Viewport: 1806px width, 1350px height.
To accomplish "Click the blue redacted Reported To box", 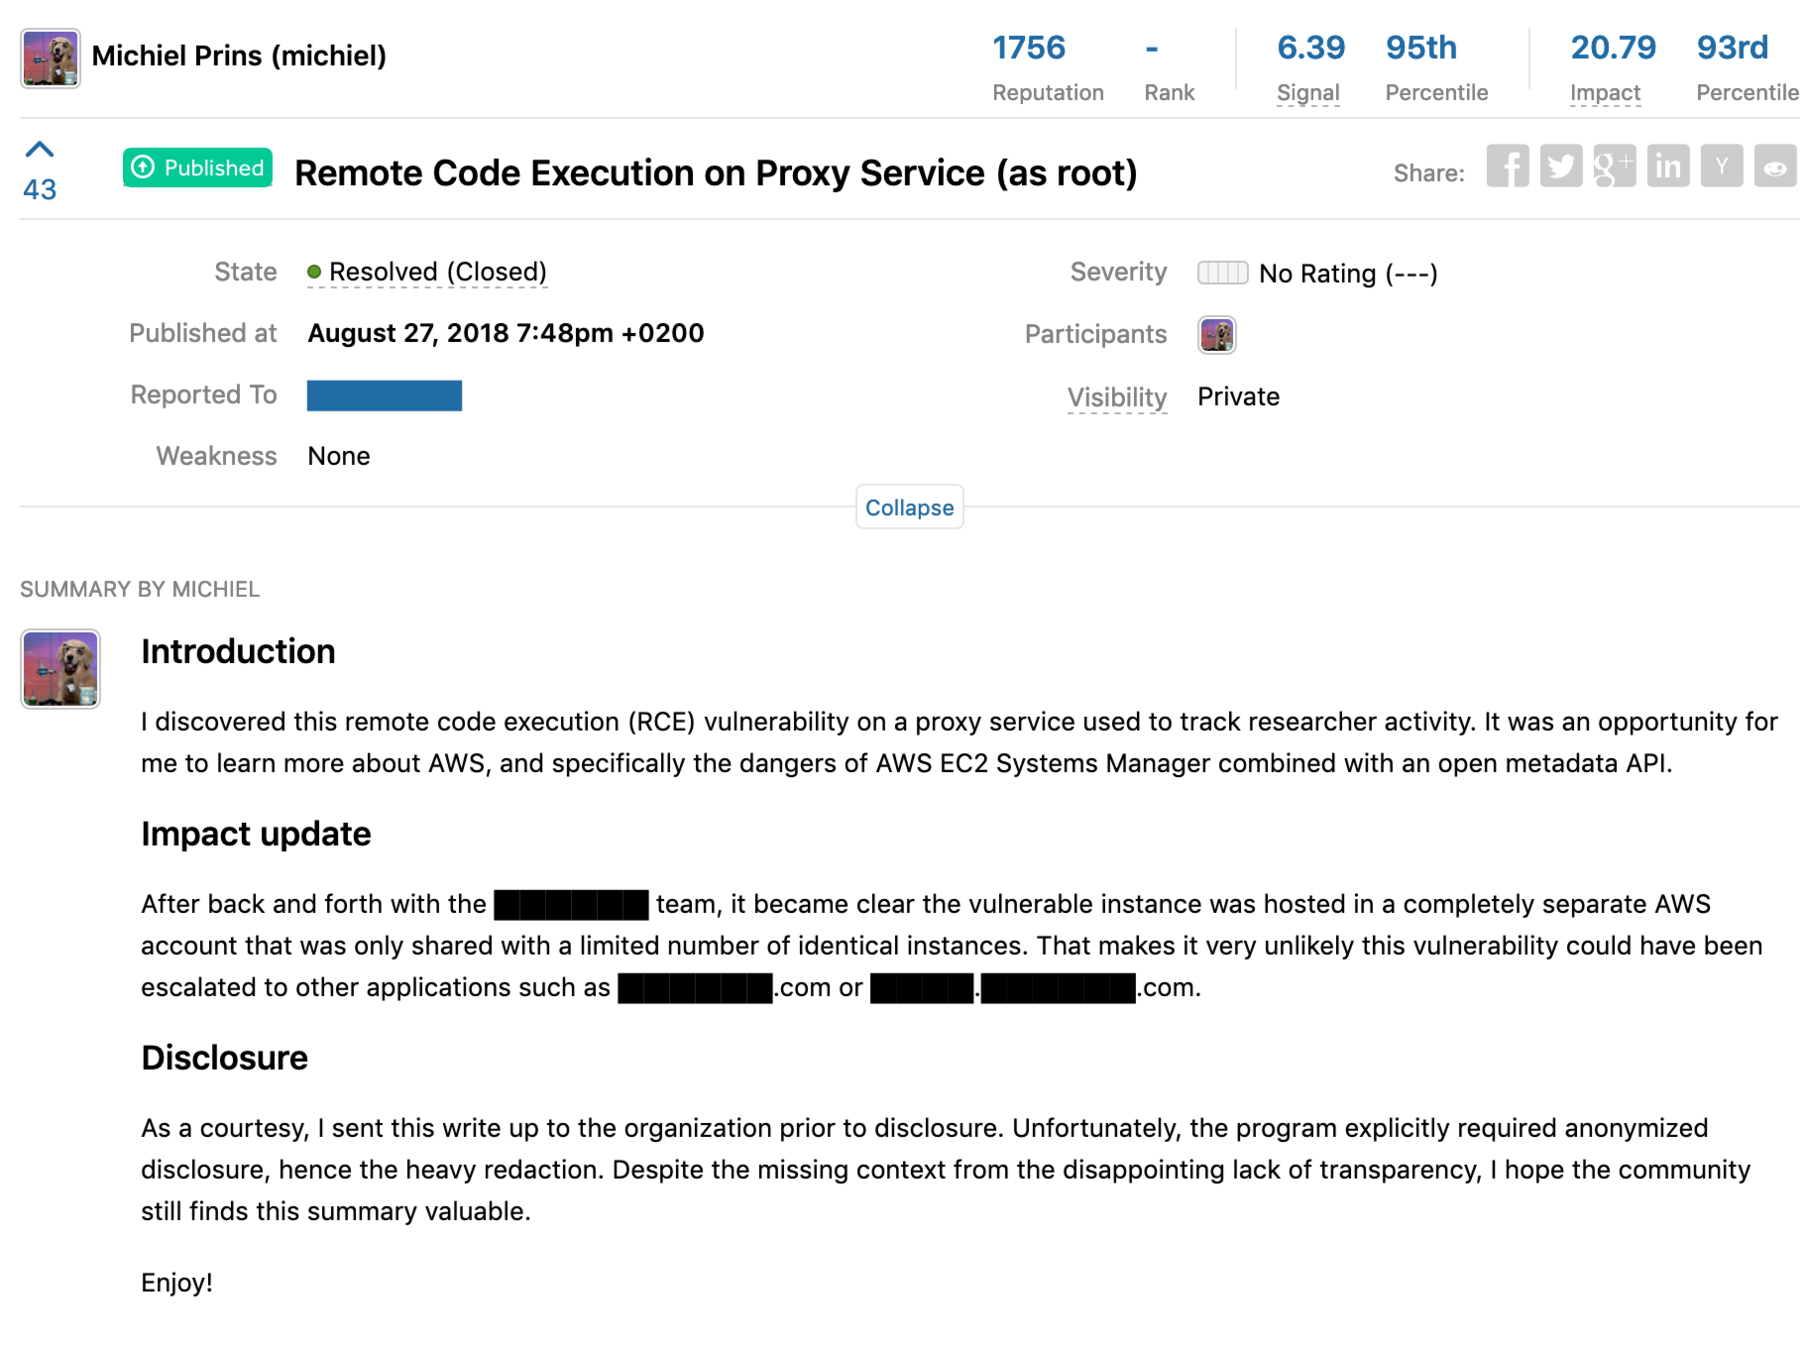I will (384, 396).
